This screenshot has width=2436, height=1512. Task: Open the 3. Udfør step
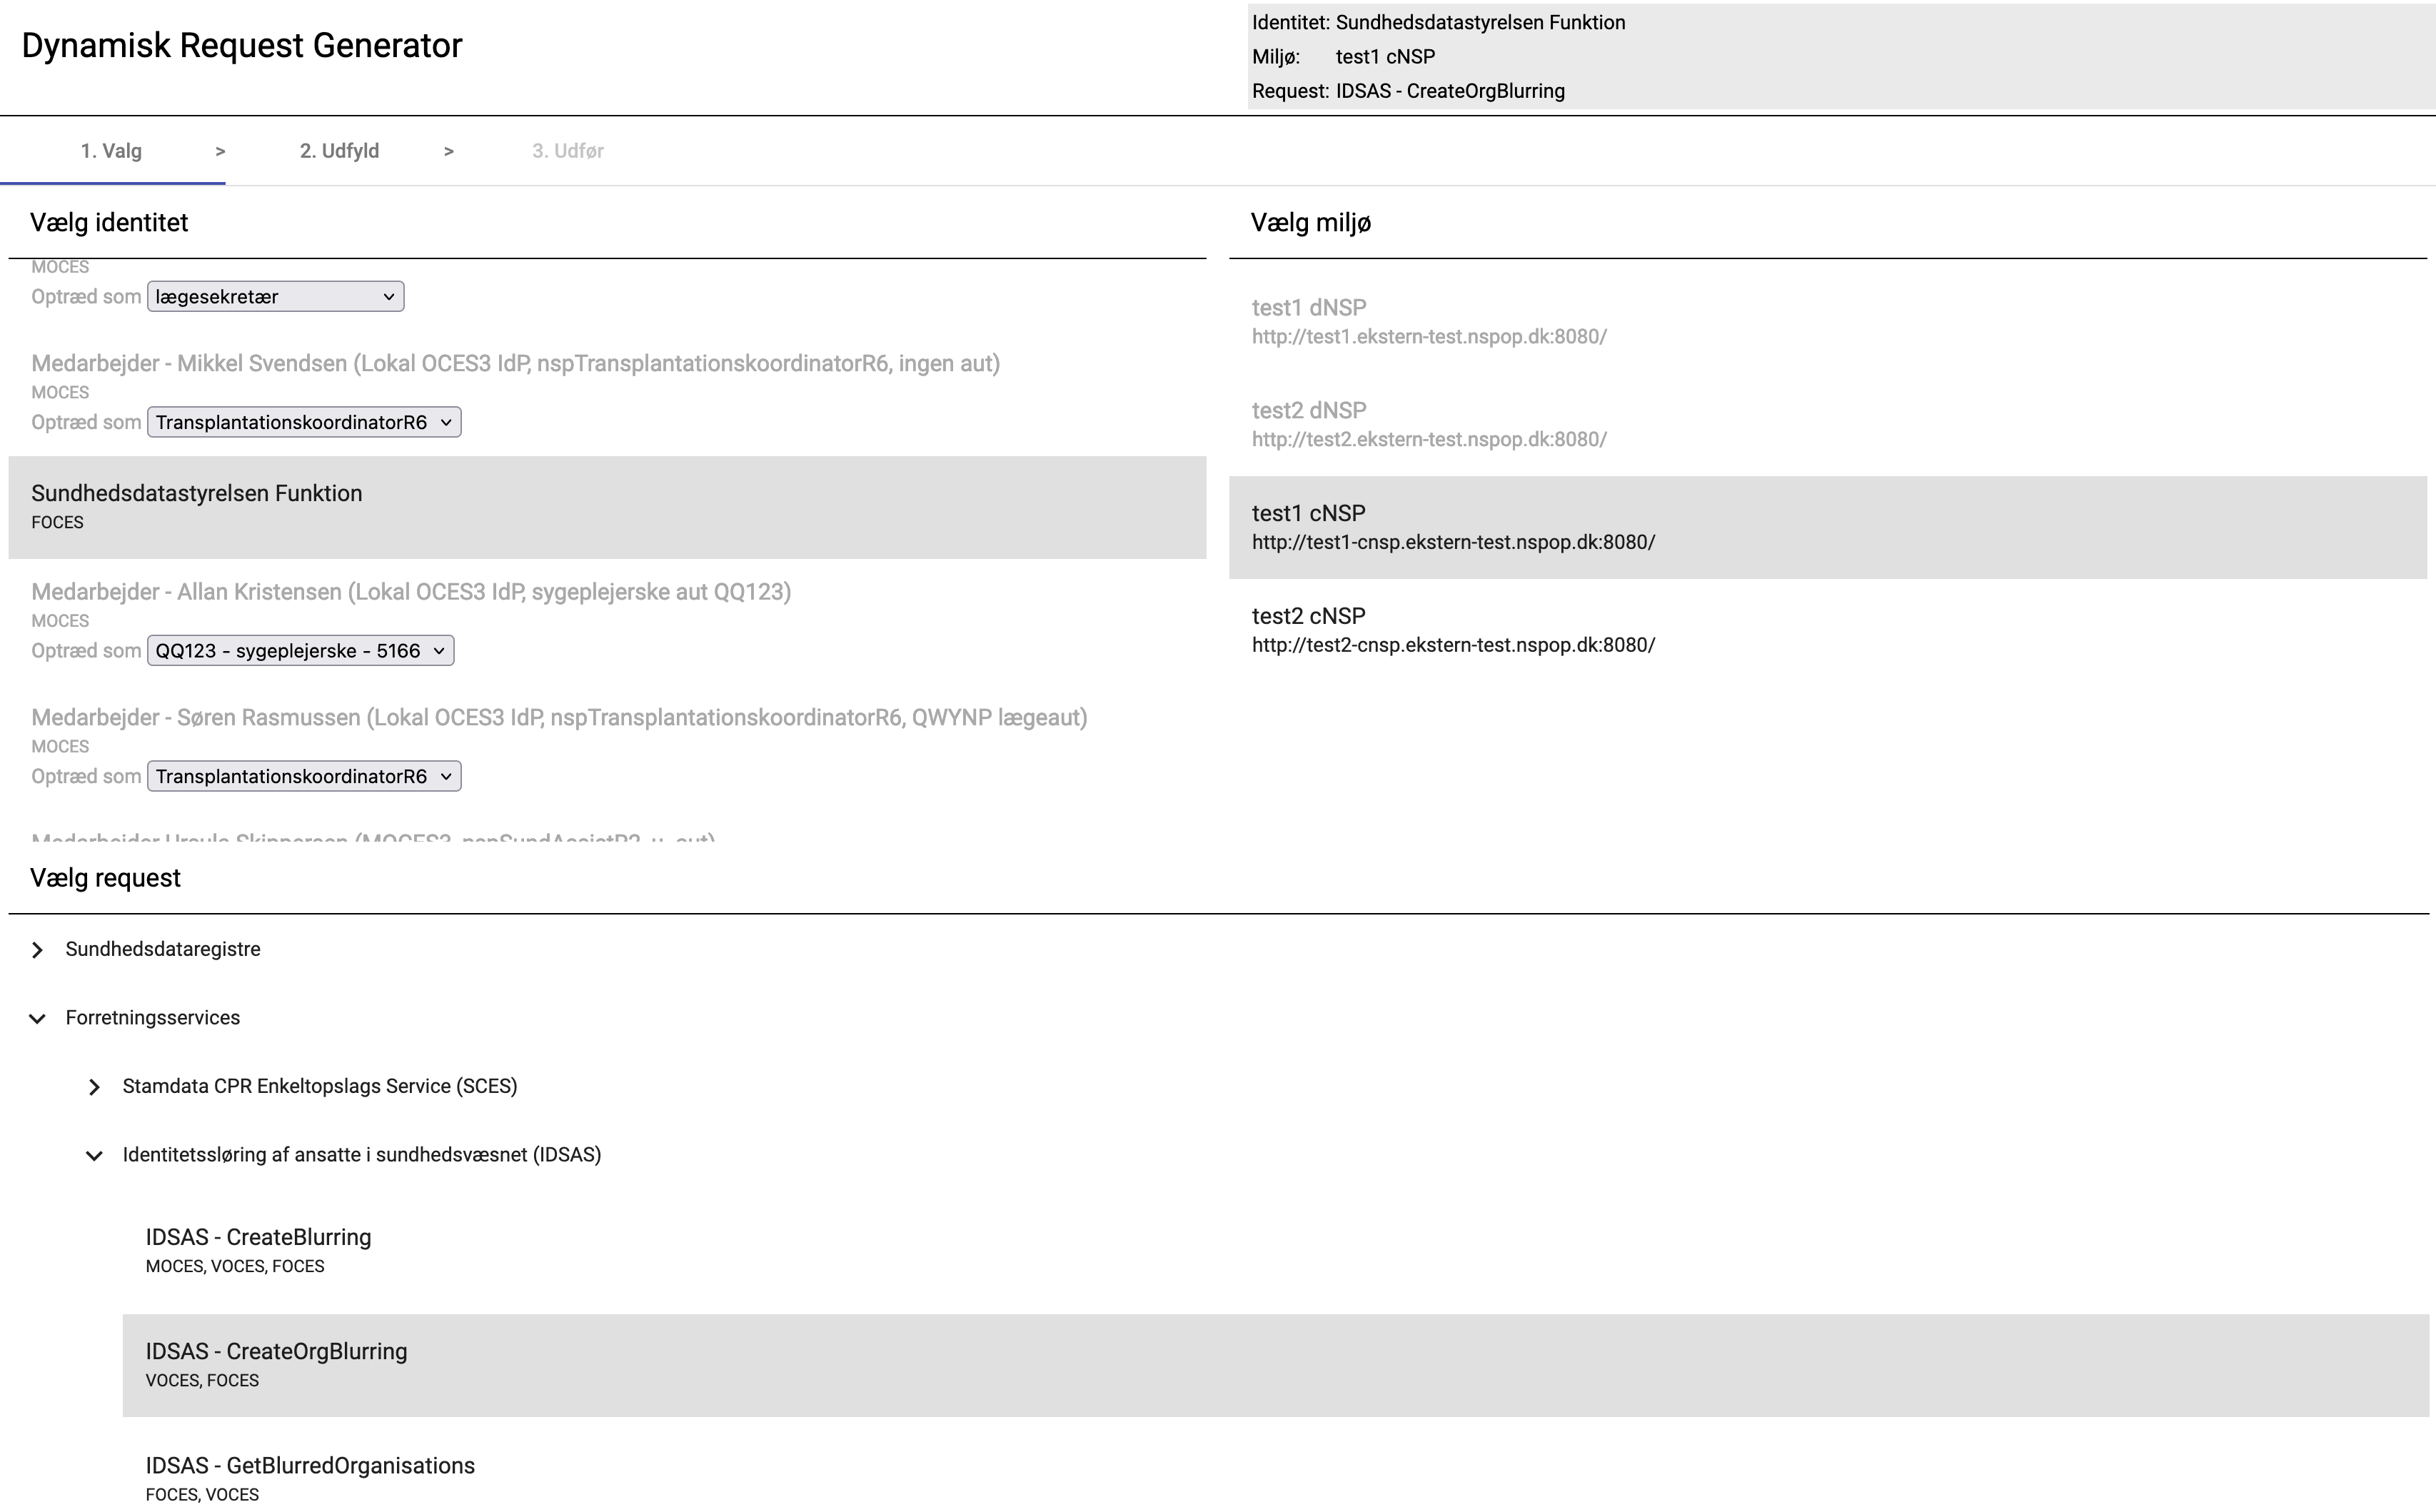tap(567, 151)
